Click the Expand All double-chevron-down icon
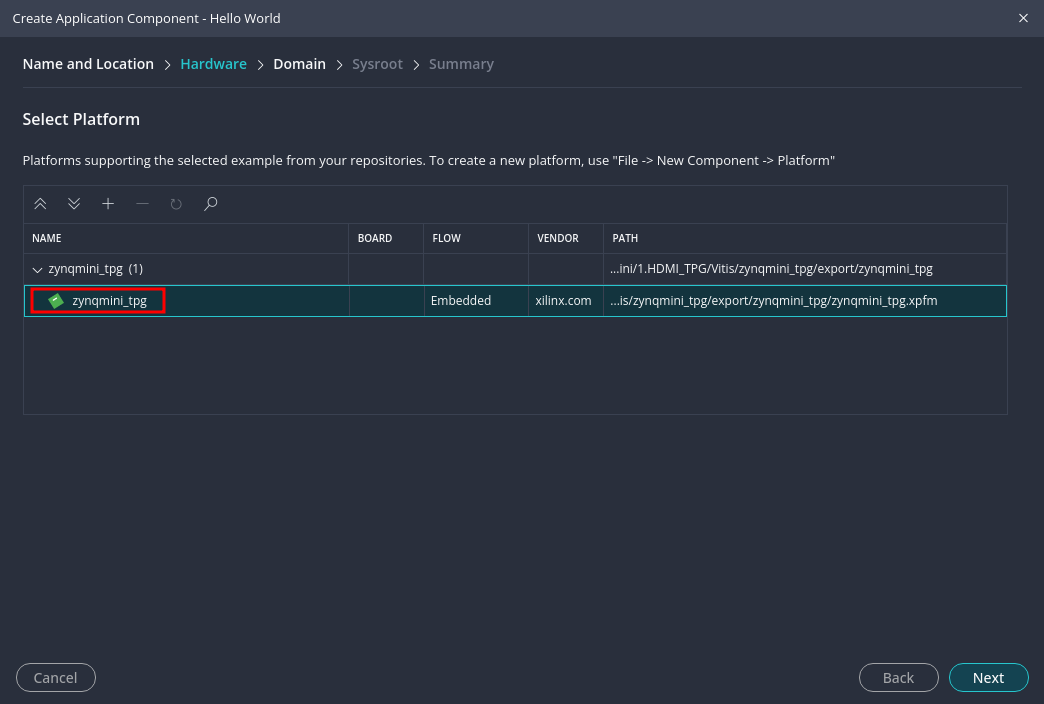The height and width of the screenshot is (704, 1044). [74, 204]
